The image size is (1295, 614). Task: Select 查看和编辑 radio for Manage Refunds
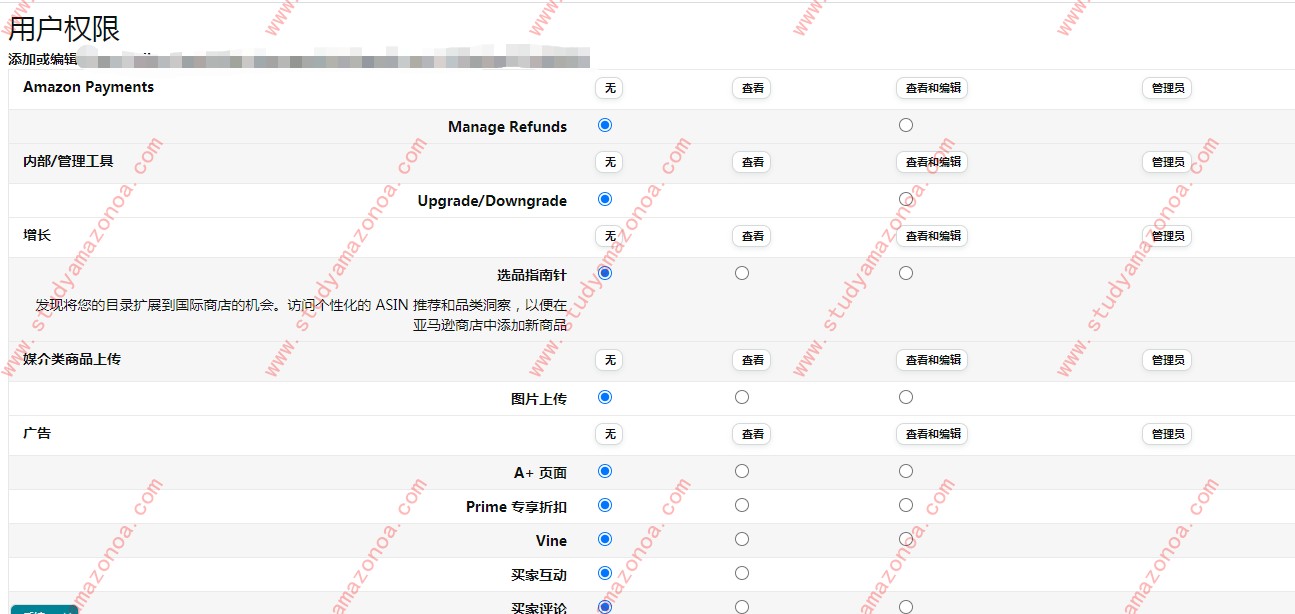coord(905,125)
